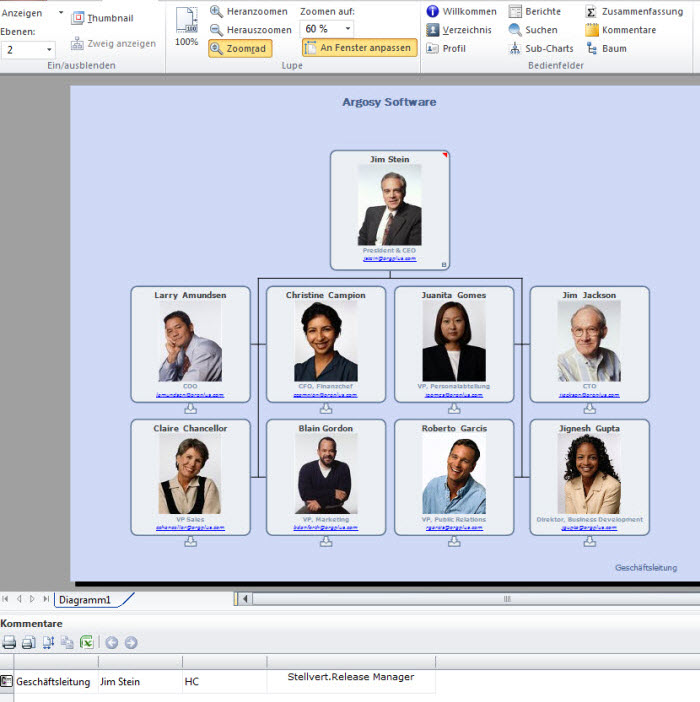
Task: Select Jim Stein's org chart box
Action: click(x=390, y=210)
